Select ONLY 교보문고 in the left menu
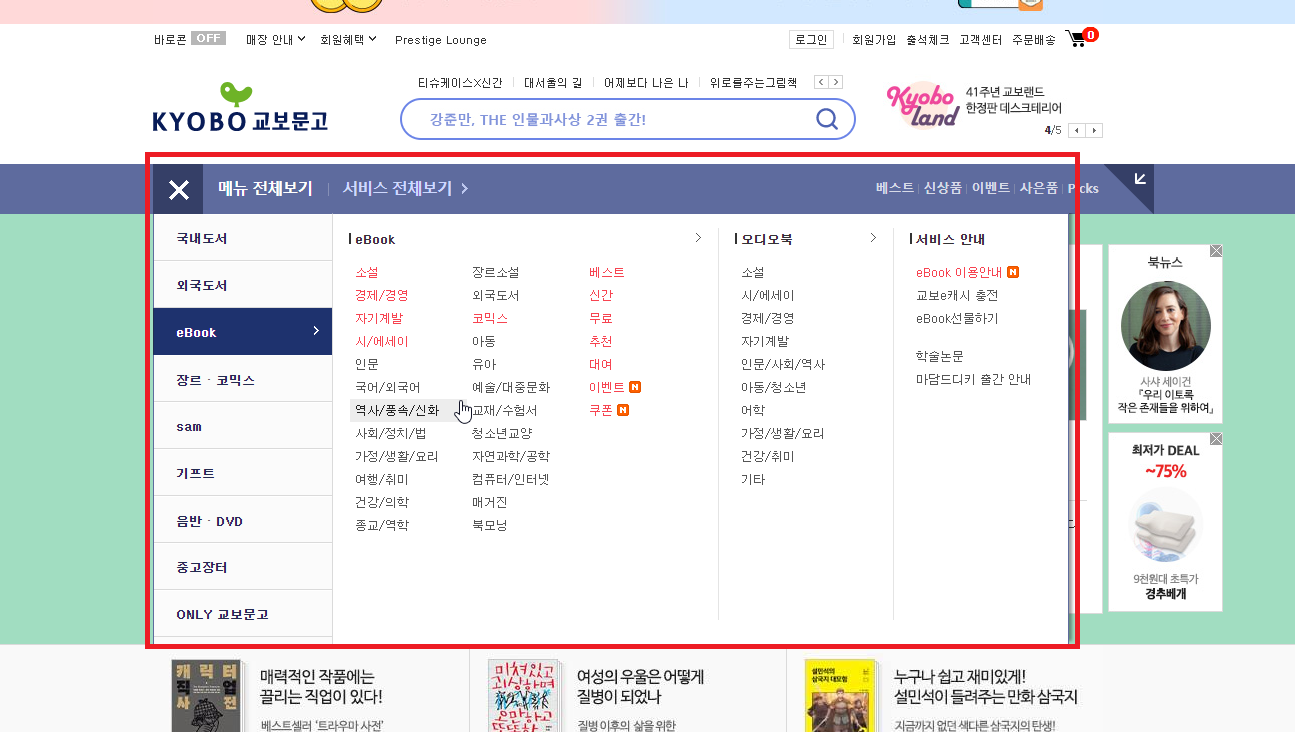 coord(243,614)
